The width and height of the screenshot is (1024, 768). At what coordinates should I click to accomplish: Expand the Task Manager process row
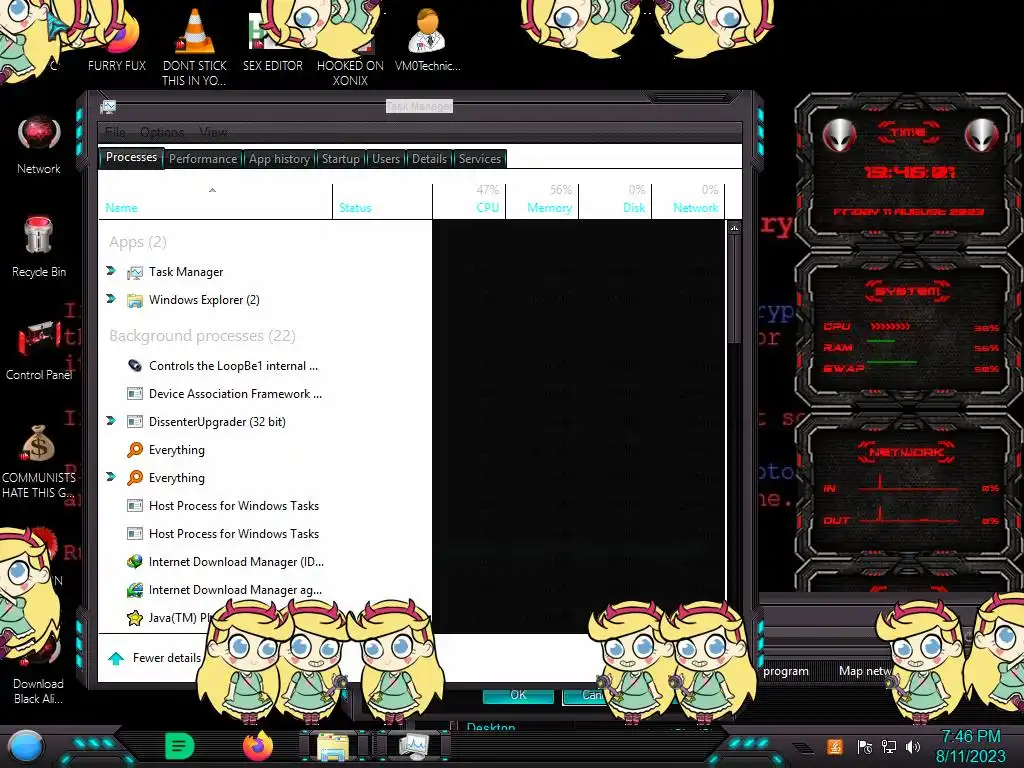111,270
